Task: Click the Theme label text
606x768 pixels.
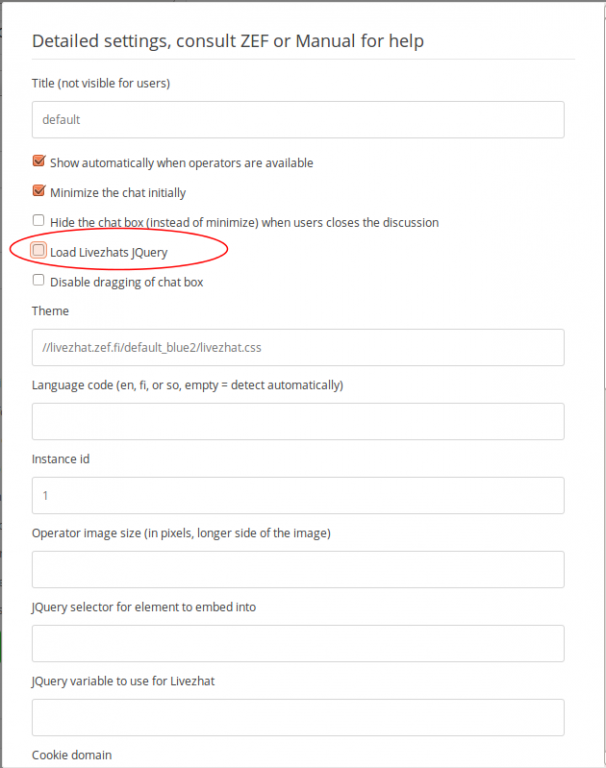Action: point(50,311)
